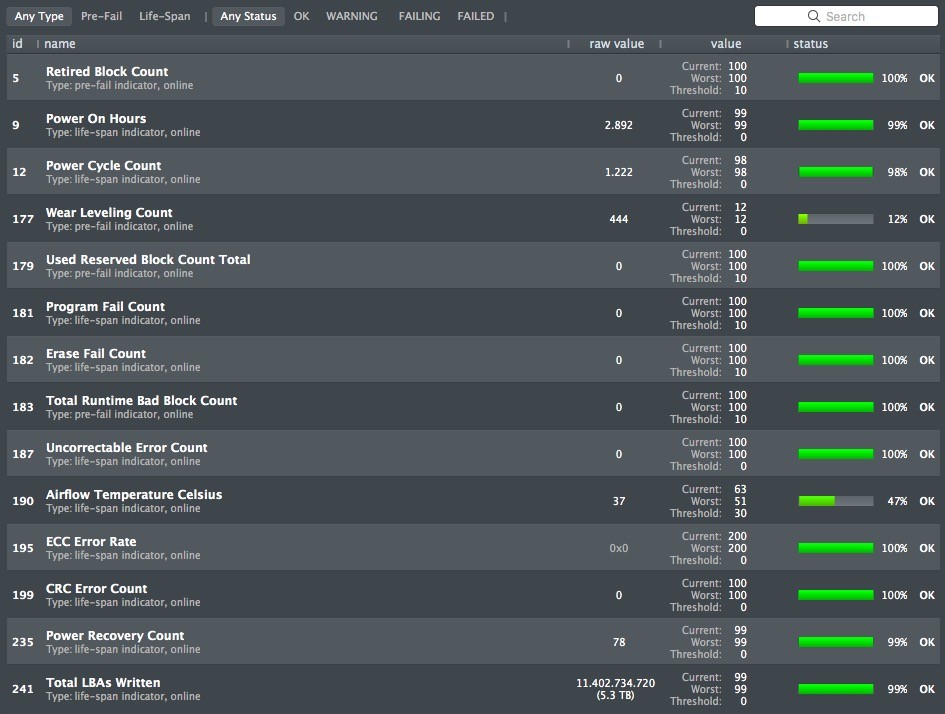Select the Power Cycle Count row
The height and width of the screenshot is (714, 945).
click(x=472, y=172)
